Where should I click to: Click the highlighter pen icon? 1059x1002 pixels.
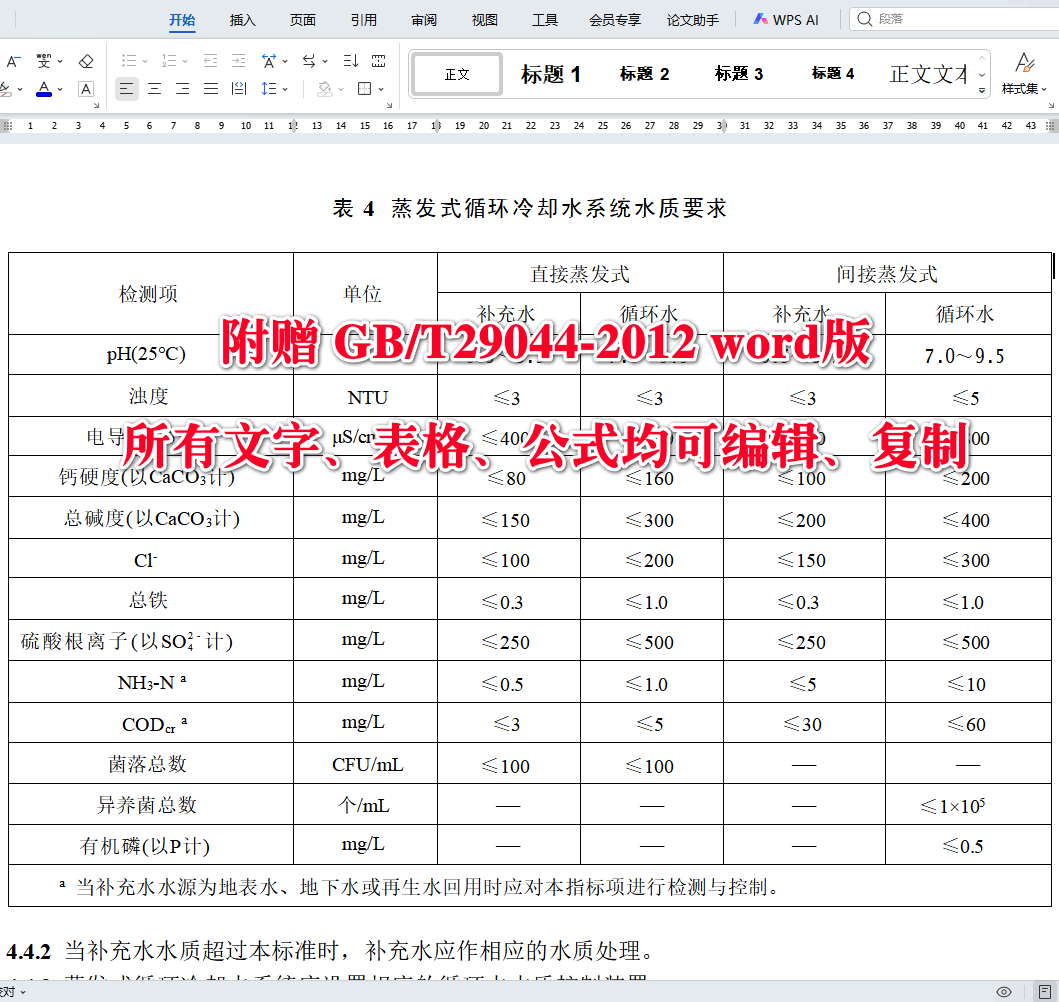tap(5, 89)
